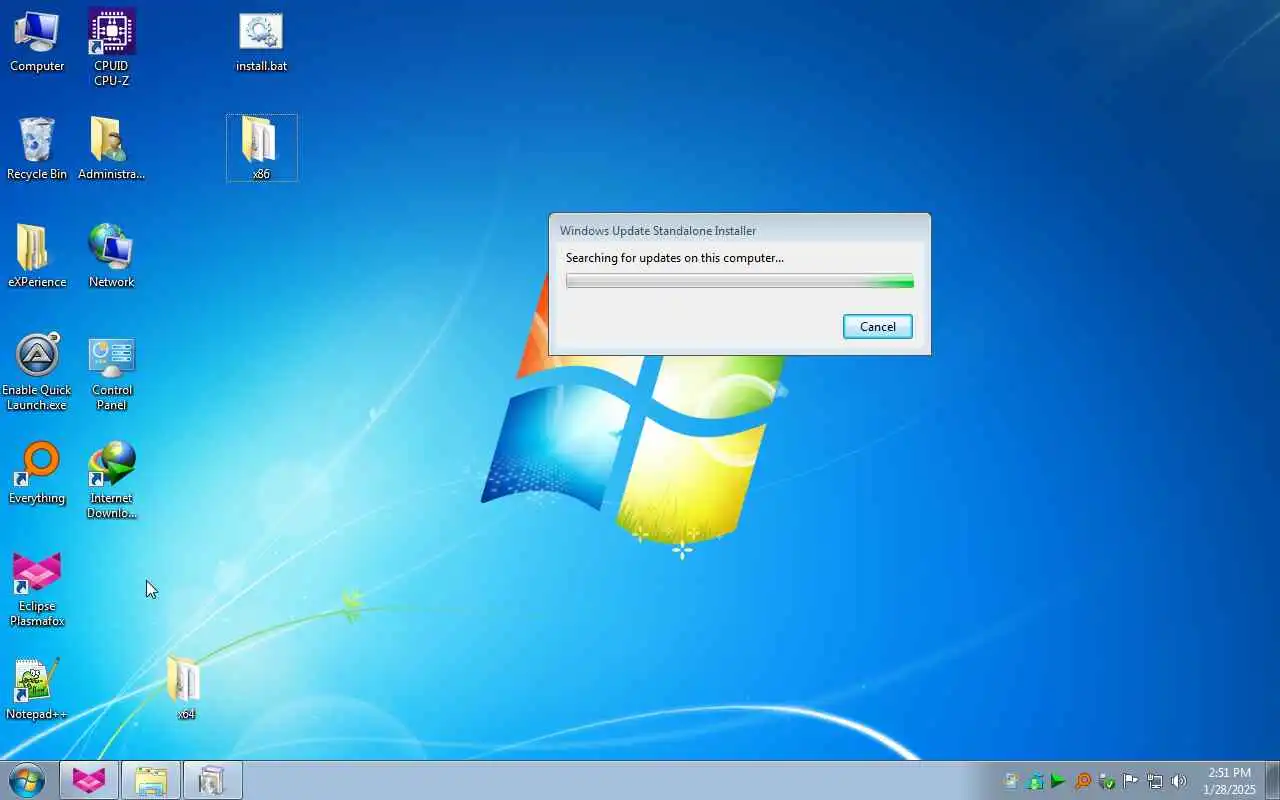1280x800 pixels.
Task: Open the clock showing 2:51 PM
Action: coord(1229,781)
